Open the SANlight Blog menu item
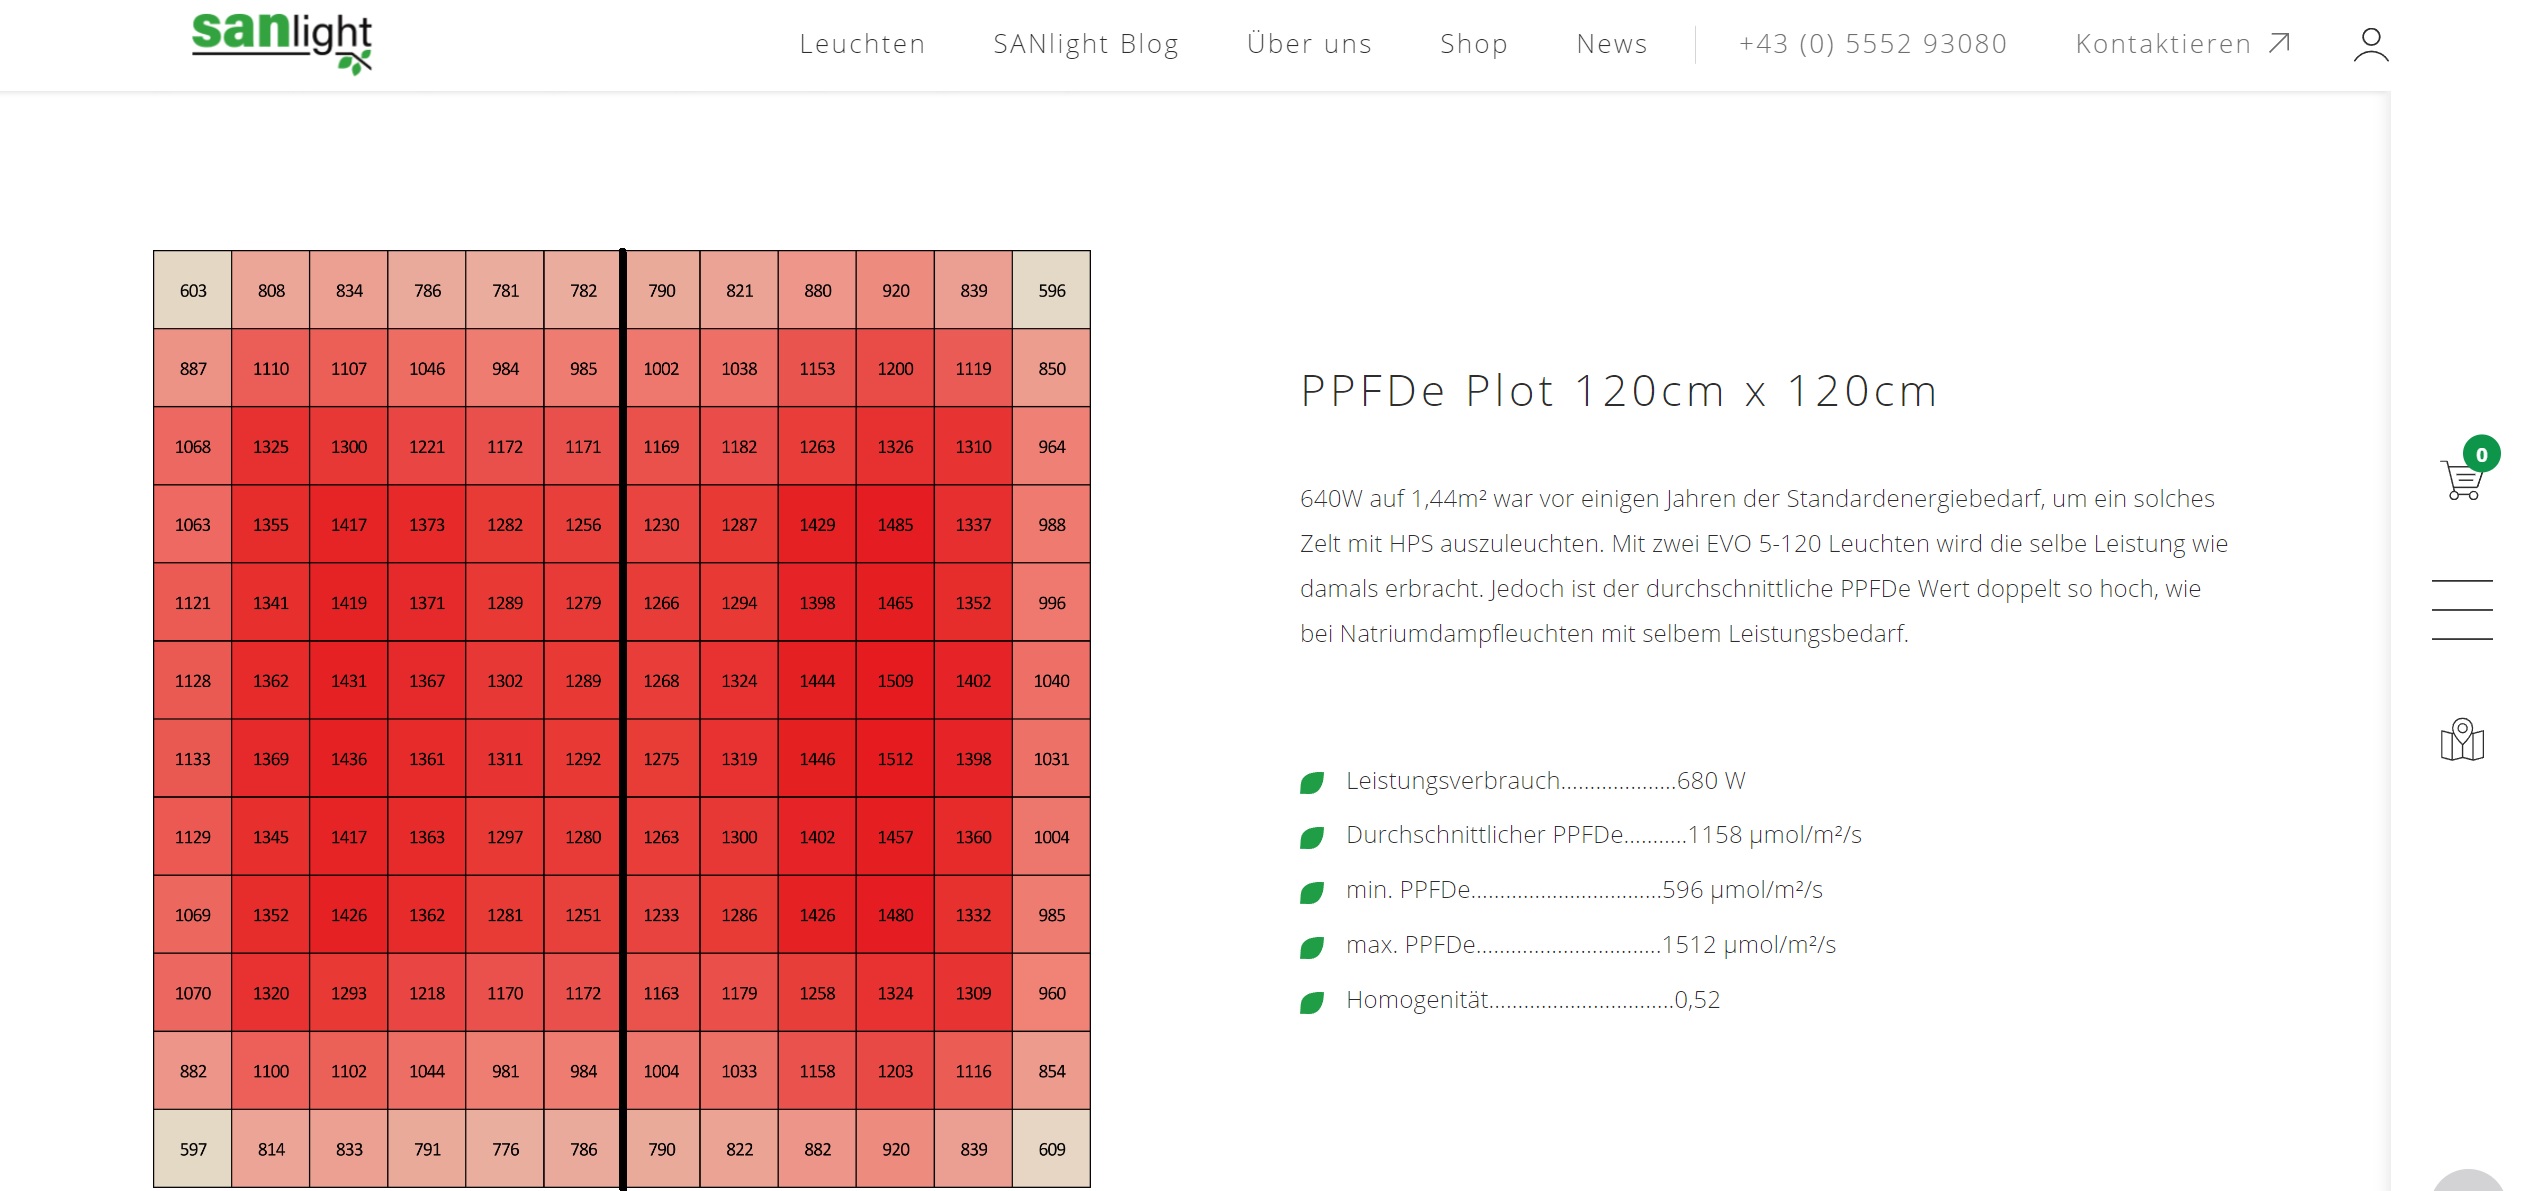This screenshot has height=1191, width=2539. click(x=1086, y=44)
